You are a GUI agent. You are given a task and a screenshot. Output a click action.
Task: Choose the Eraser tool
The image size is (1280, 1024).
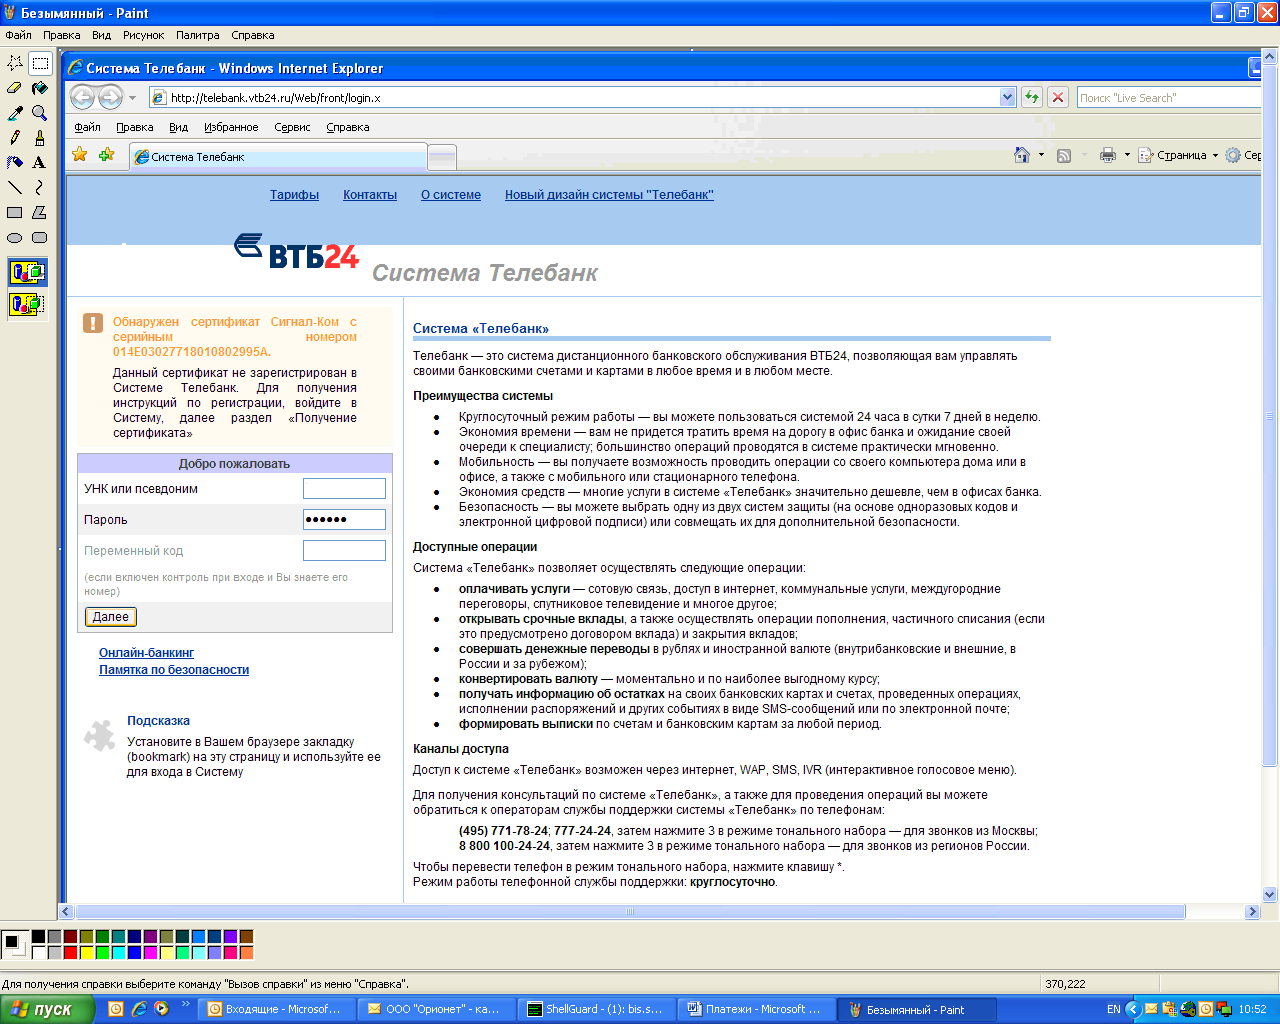[15, 88]
